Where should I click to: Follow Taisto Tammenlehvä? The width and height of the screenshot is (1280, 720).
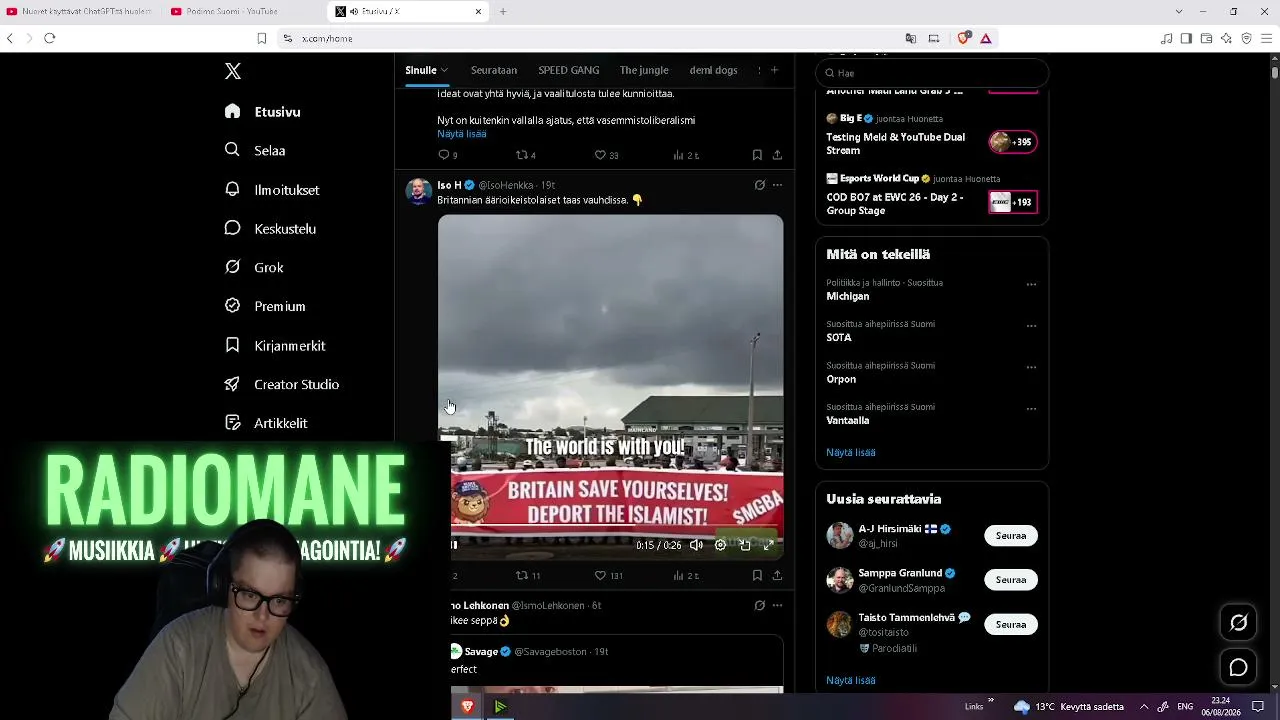(1011, 624)
